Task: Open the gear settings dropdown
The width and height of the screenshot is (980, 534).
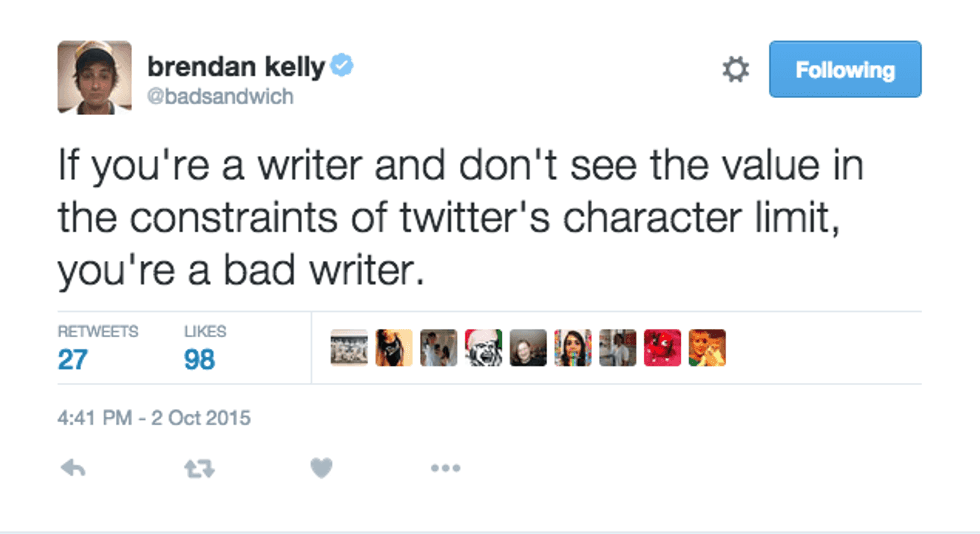Action: coord(735,70)
